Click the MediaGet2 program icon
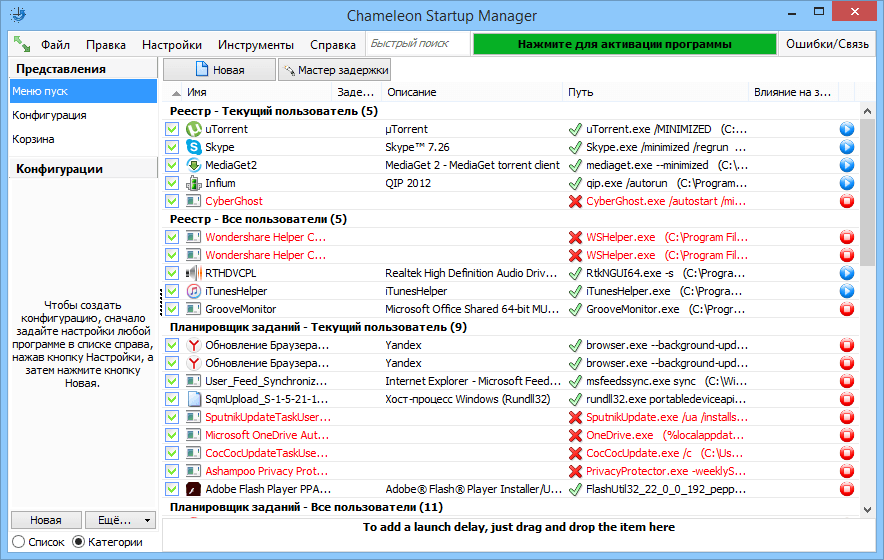Screen dimensions: 884x560 pos(193,165)
